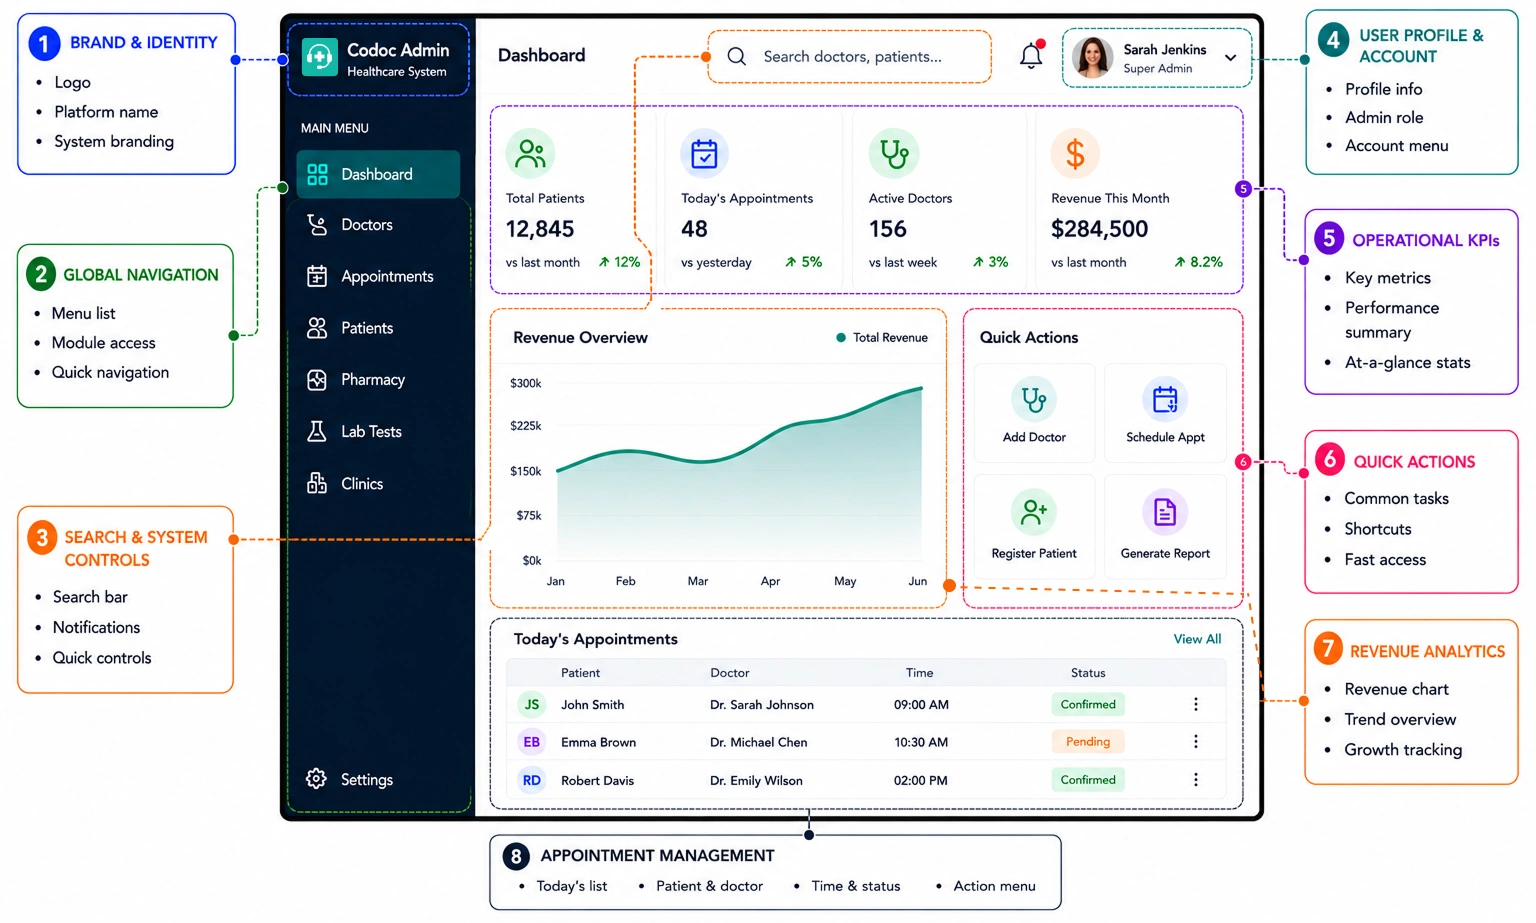This screenshot has height=923, width=1536.
Task: Click the JS avatar badge
Action: pos(532,704)
